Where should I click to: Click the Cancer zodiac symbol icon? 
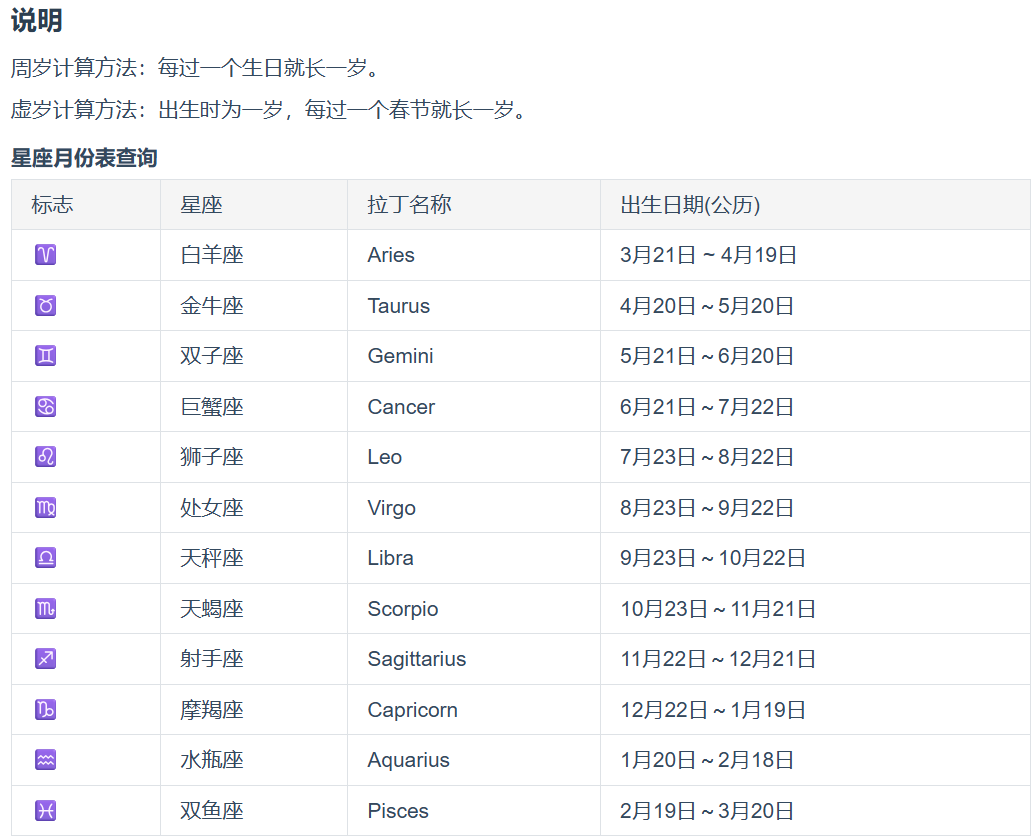pos(45,407)
